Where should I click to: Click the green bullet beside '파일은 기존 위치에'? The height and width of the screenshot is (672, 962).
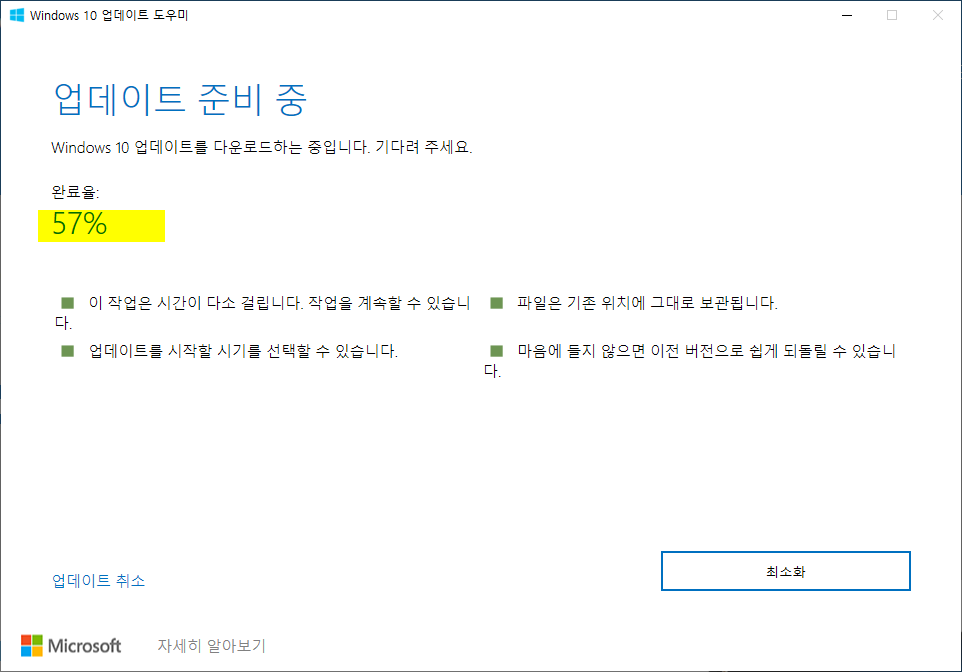497,303
